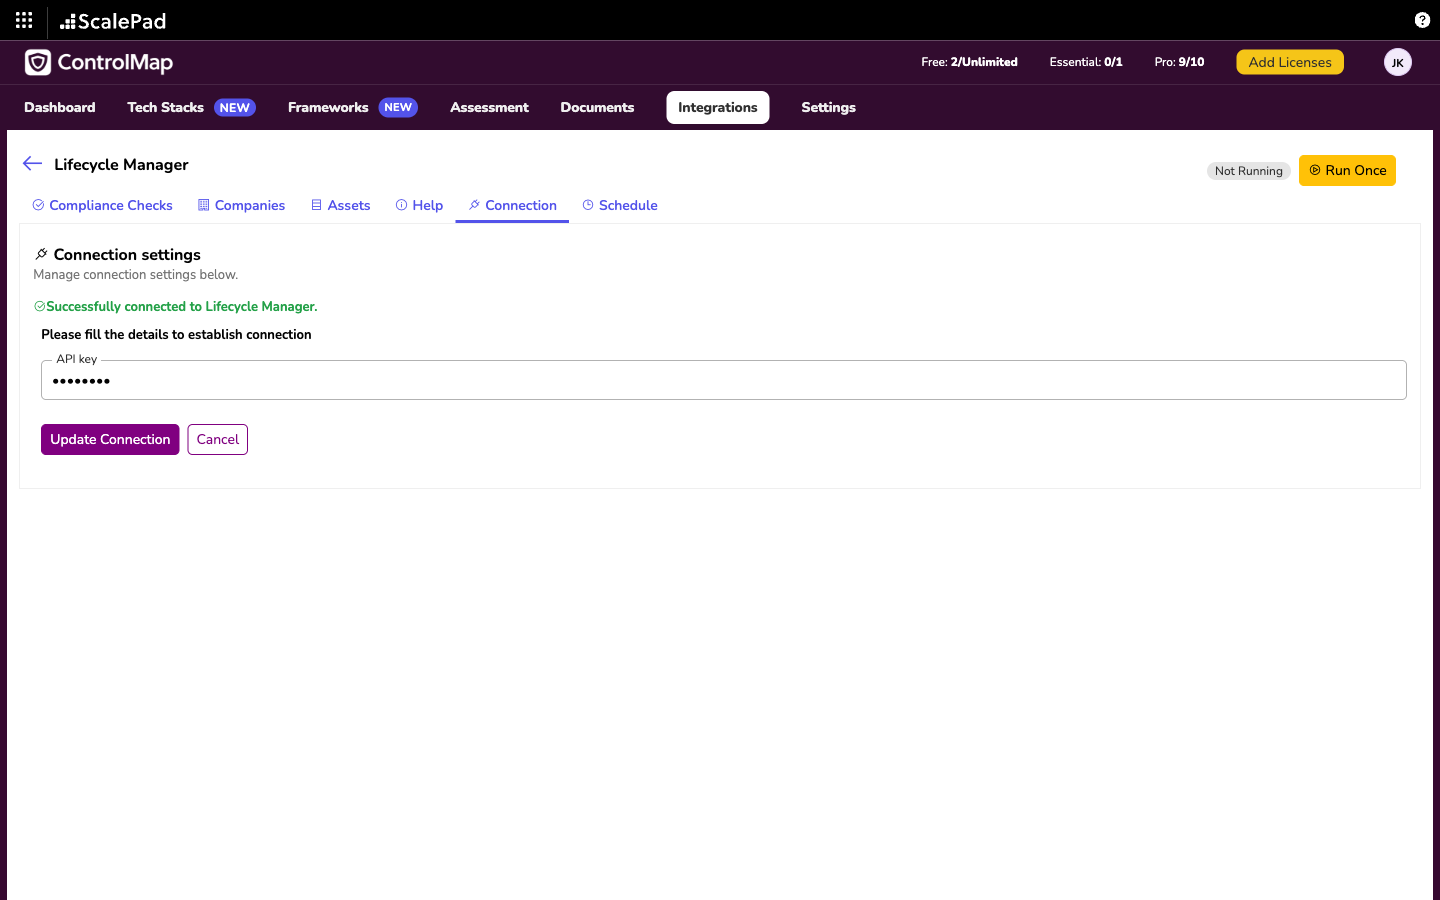The height and width of the screenshot is (900, 1440).
Task: Go back using the left arrow
Action: (x=32, y=164)
